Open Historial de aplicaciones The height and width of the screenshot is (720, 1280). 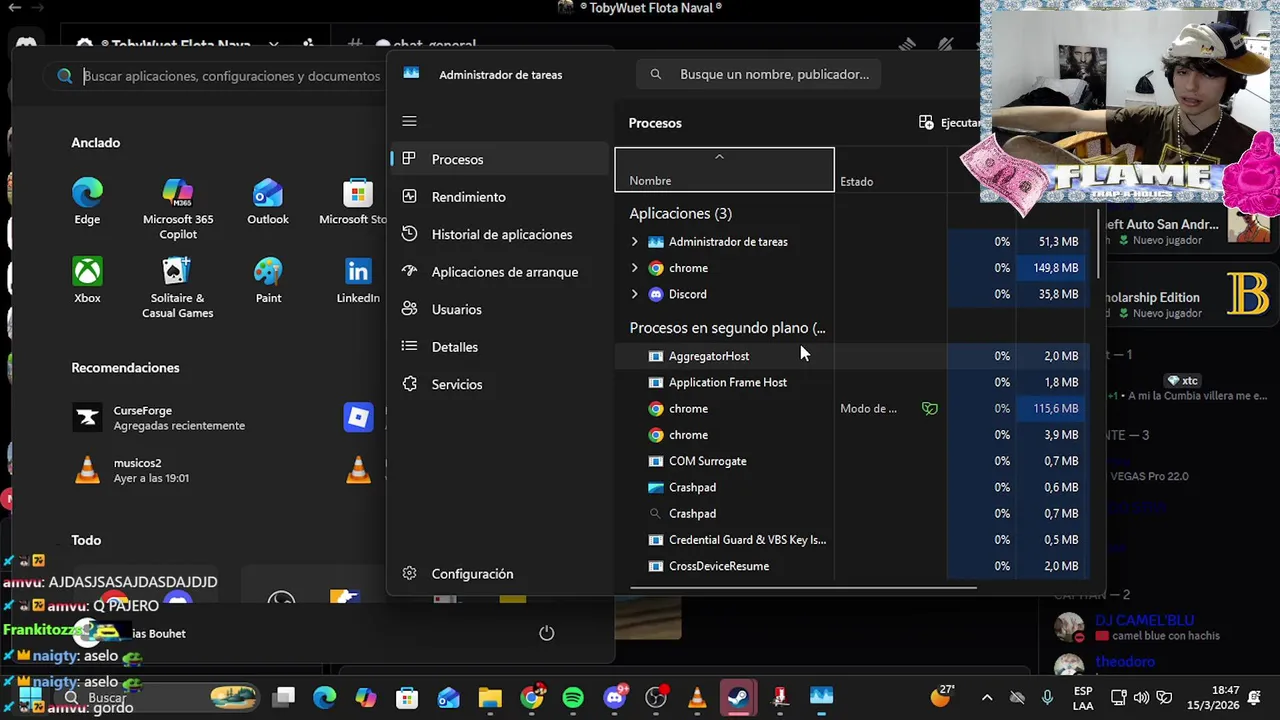500,234
